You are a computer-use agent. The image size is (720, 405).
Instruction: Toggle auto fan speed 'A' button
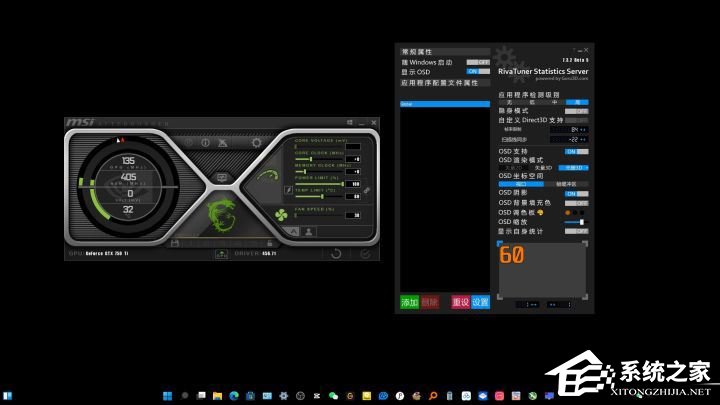pos(293,232)
